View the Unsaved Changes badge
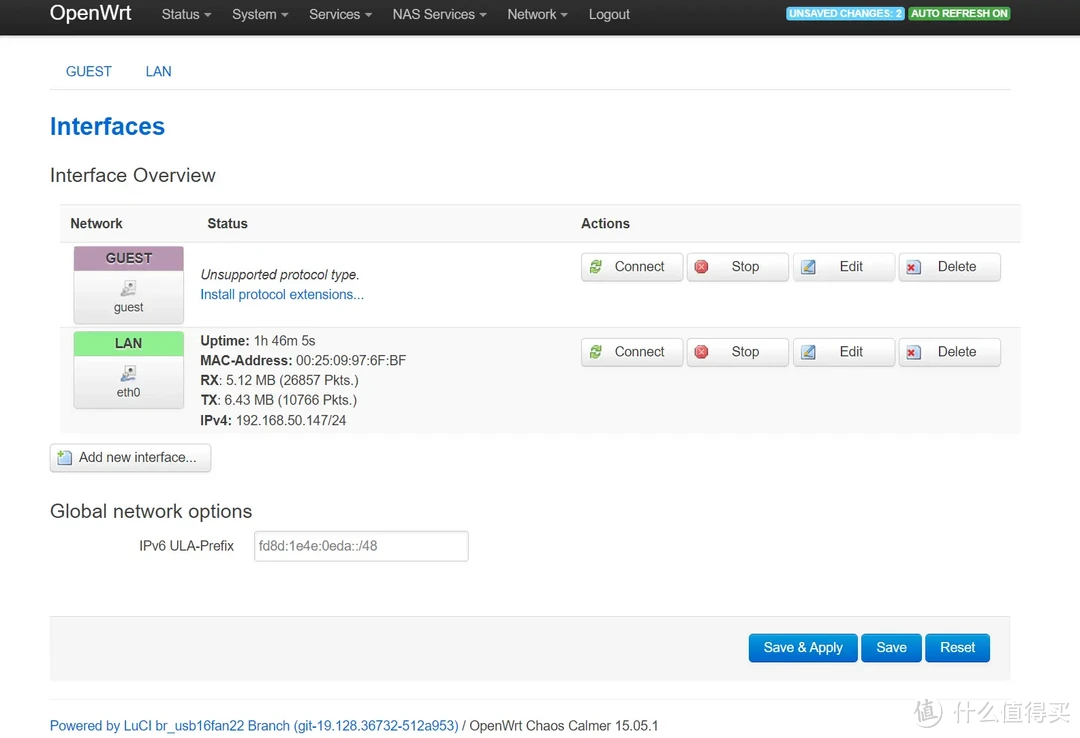The width and height of the screenshot is (1080, 738). click(x=845, y=14)
